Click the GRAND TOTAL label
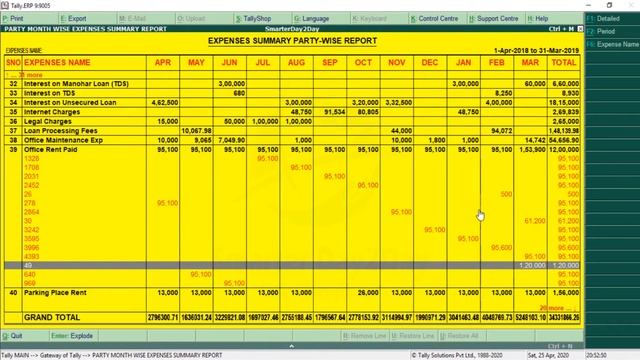This screenshot has width=640, height=360. (x=52, y=318)
